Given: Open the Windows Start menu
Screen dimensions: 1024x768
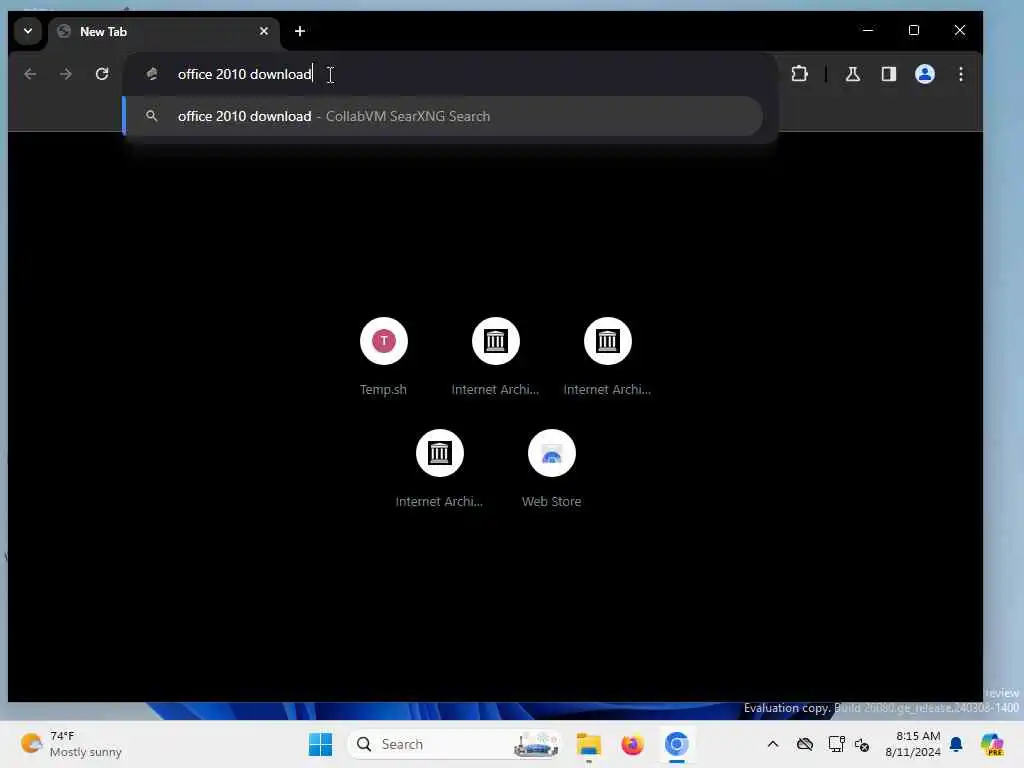Looking at the screenshot, I should (321, 744).
